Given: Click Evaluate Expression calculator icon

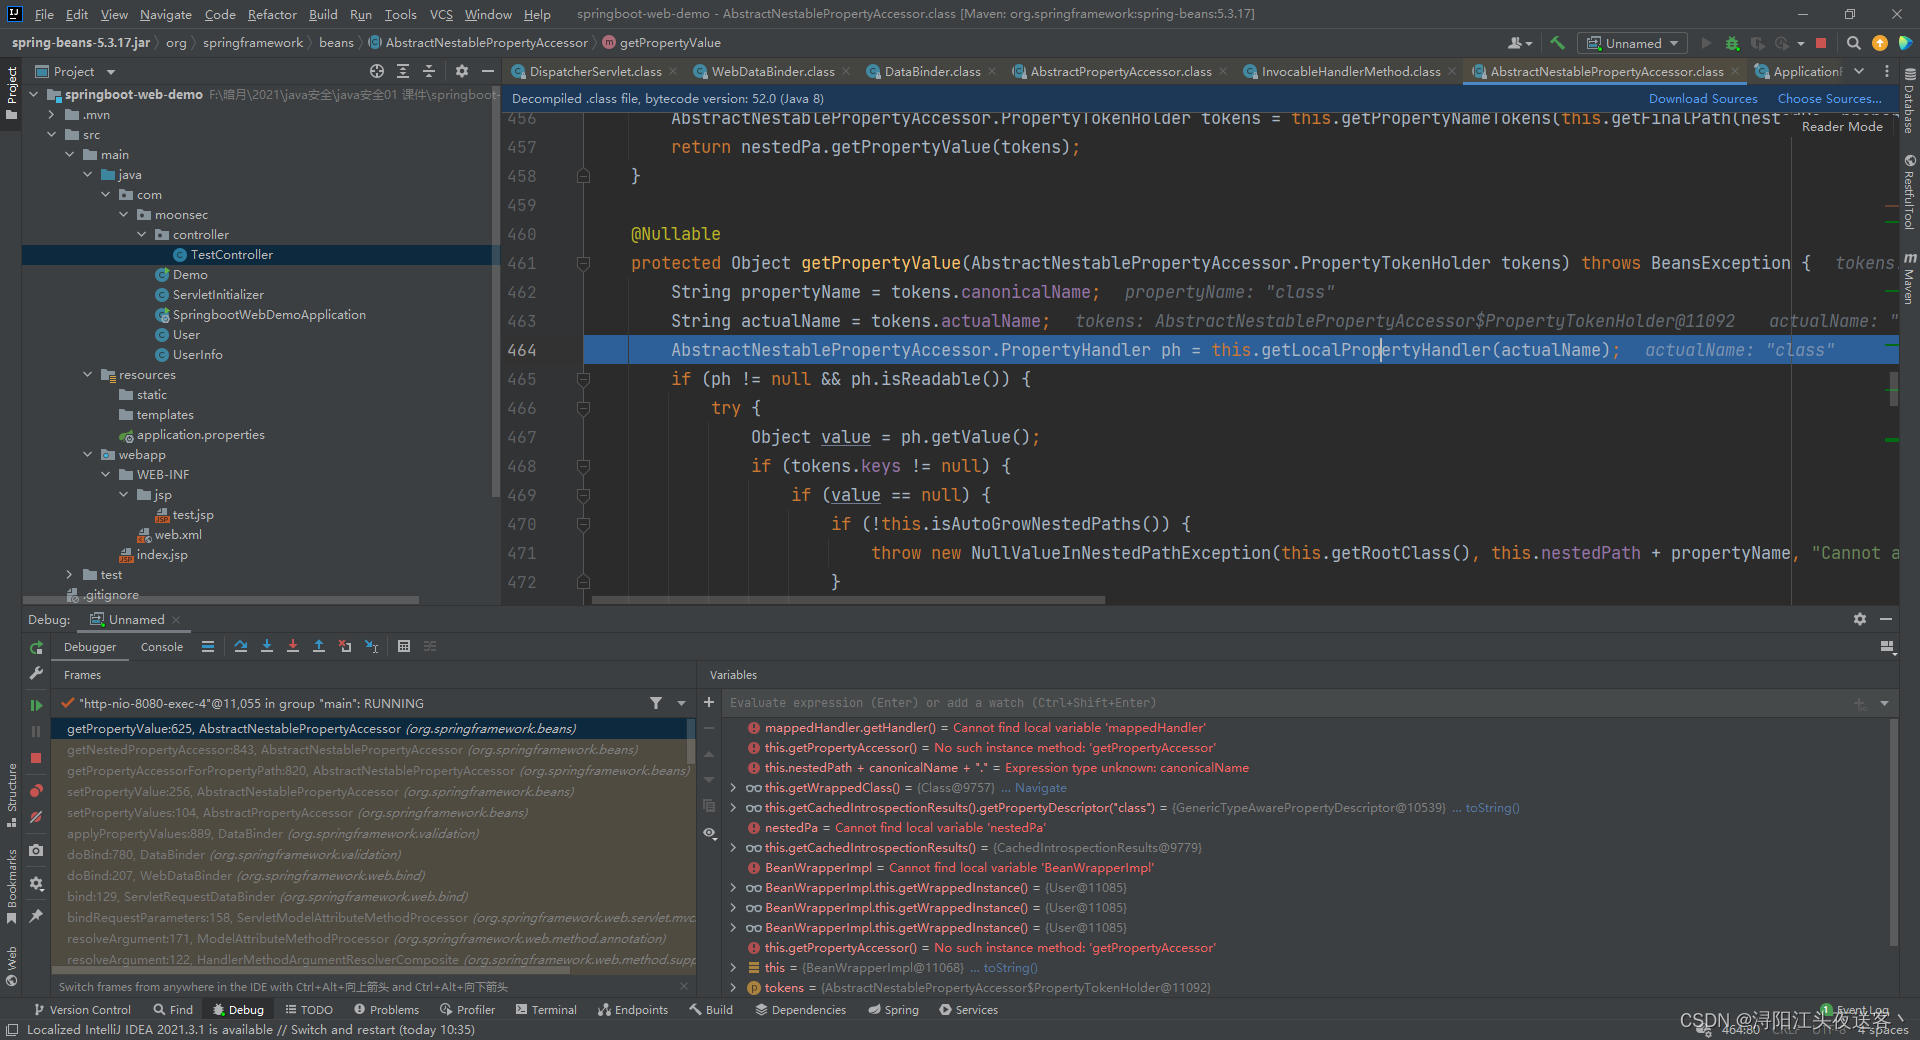Looking at the screenshot, I should 404,646.
